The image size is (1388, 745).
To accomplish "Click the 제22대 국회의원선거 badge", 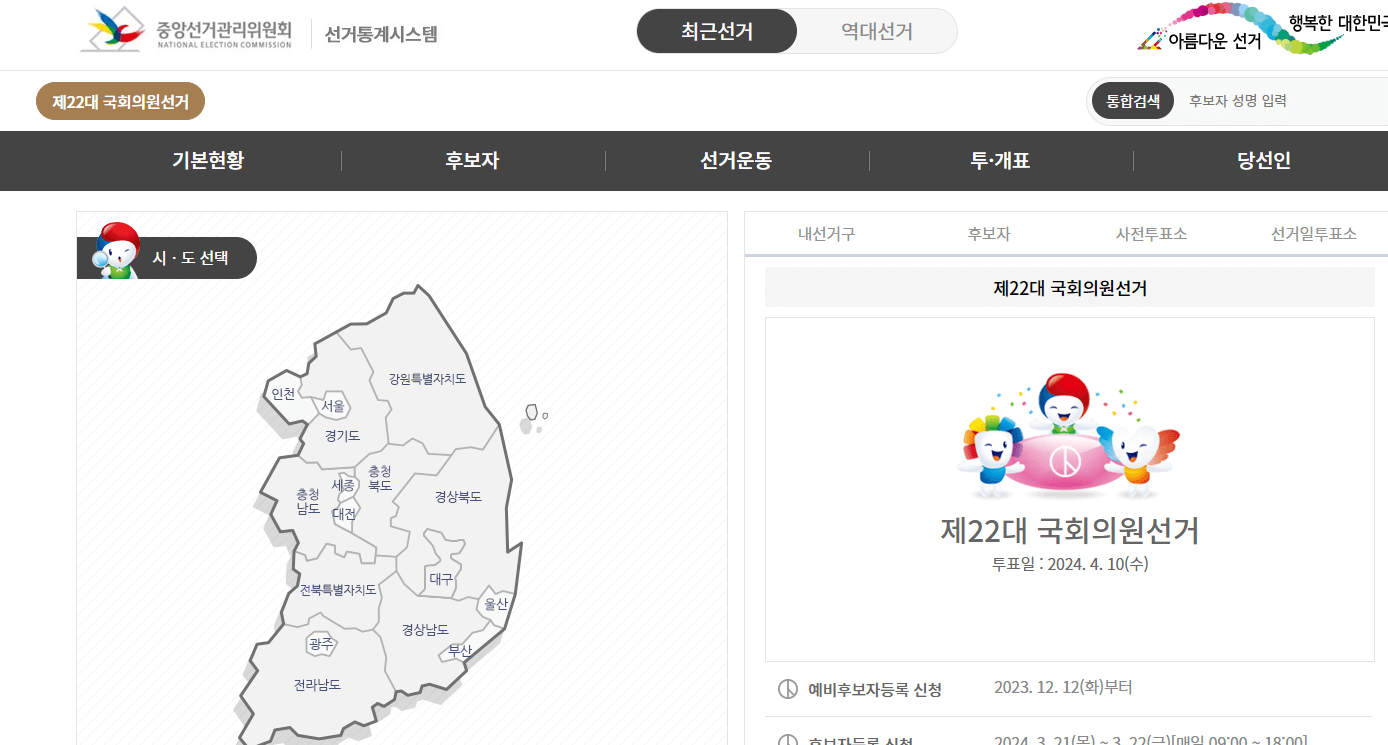I will (x=120, y=100).
